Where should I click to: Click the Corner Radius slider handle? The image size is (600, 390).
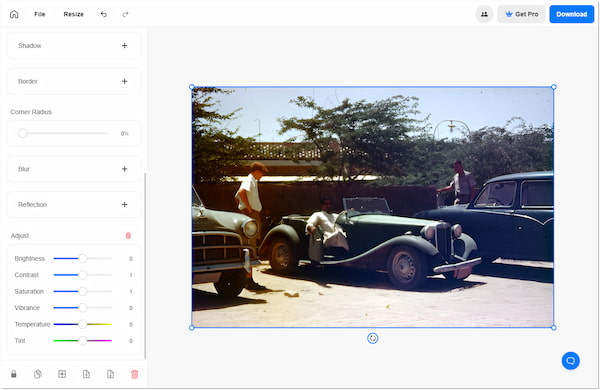(23, 133)
